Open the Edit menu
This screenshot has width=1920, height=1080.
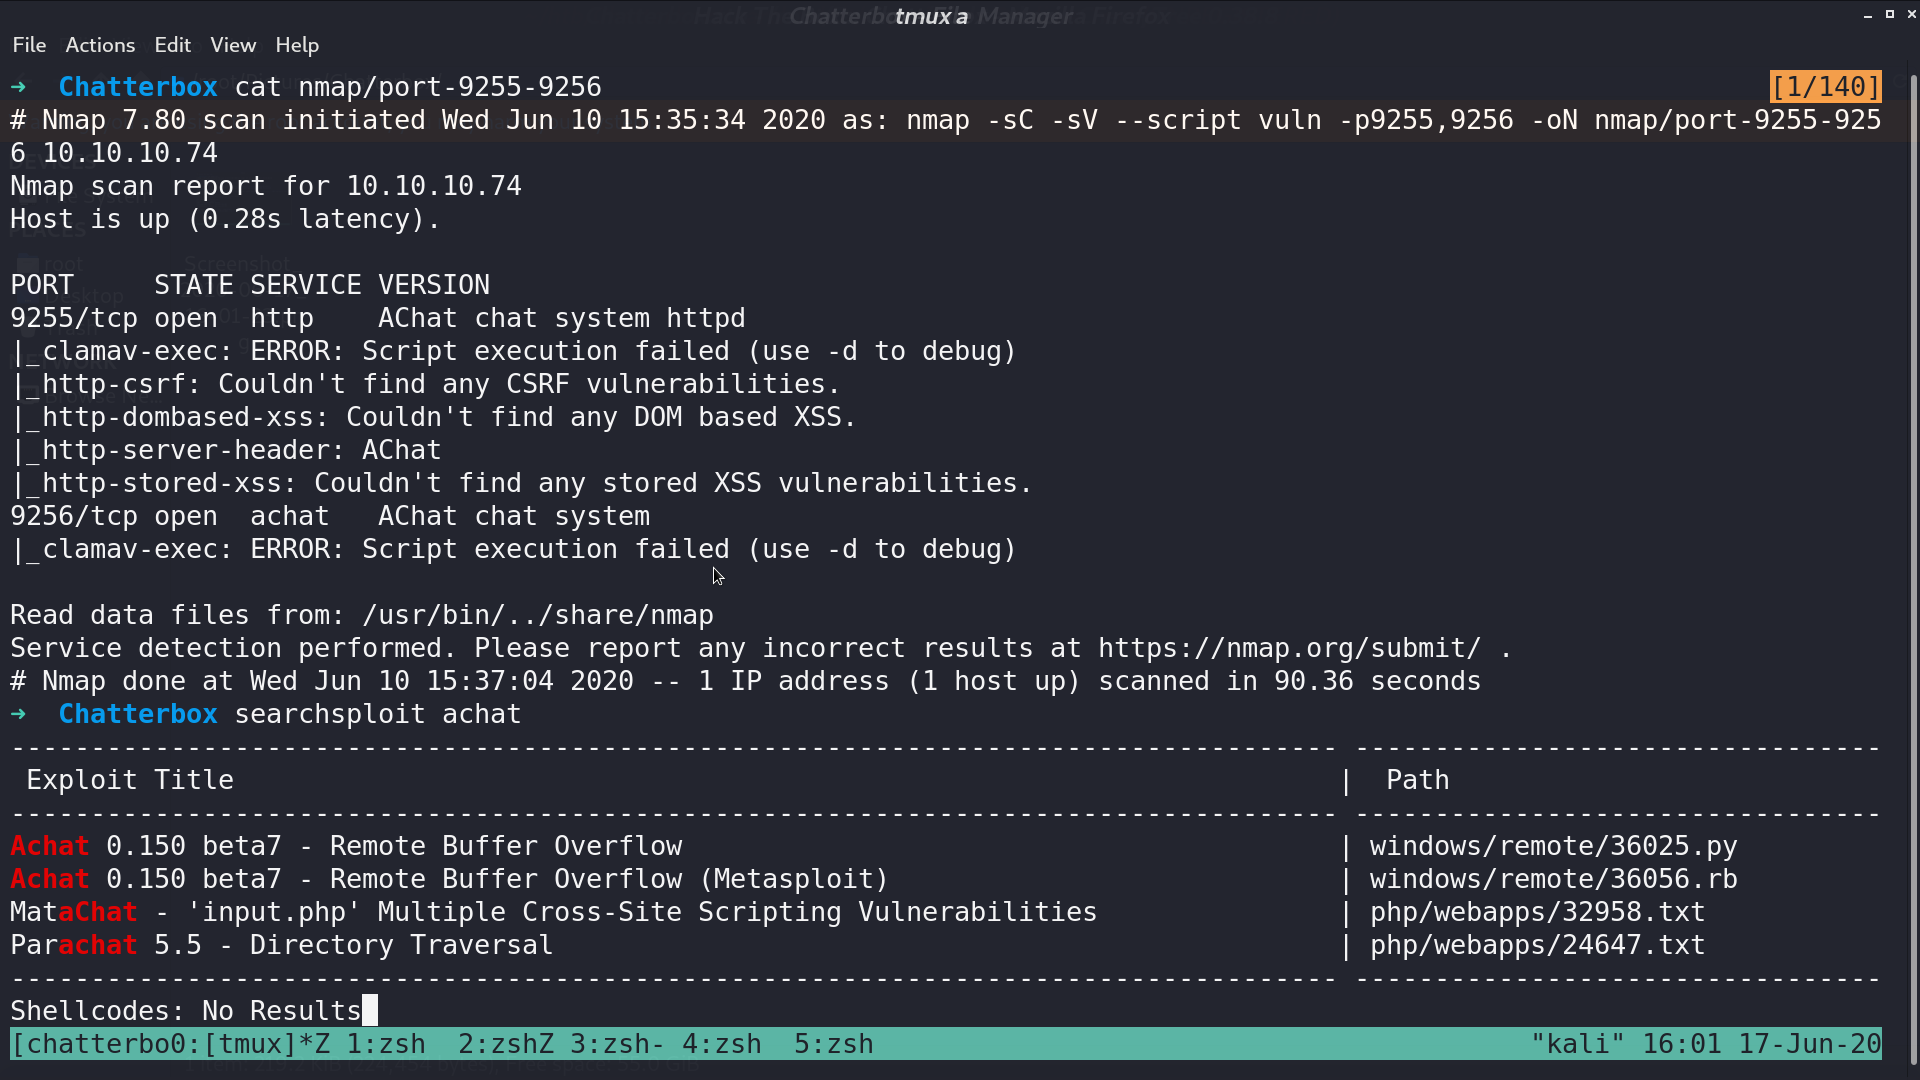coord(172,45)
